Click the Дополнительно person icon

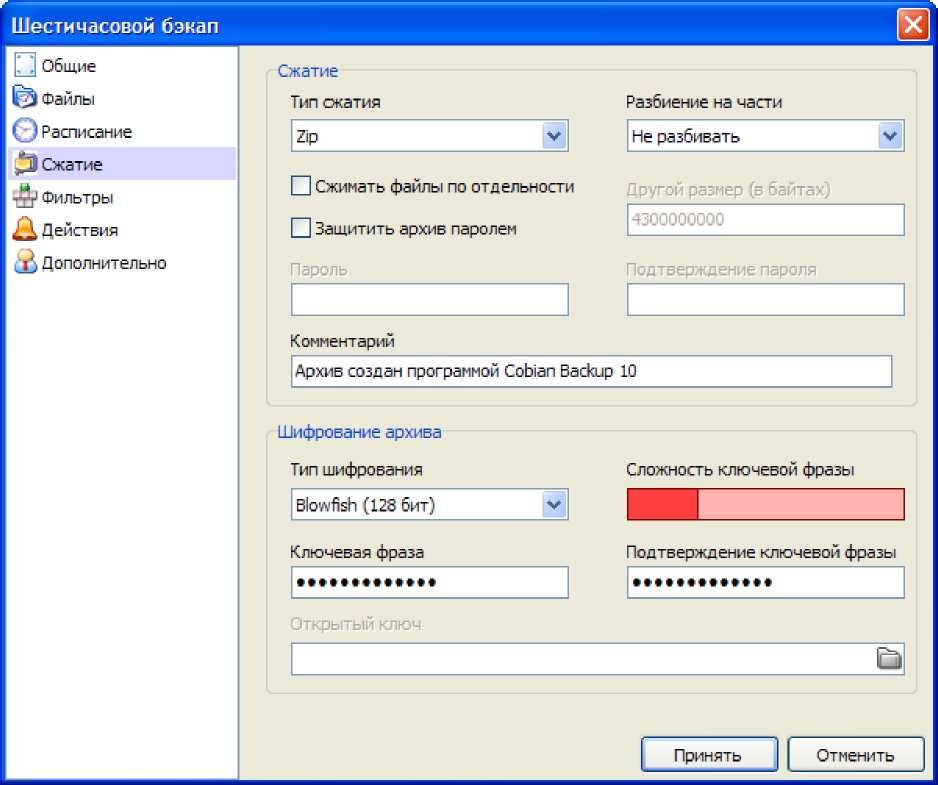coord(25,262)
